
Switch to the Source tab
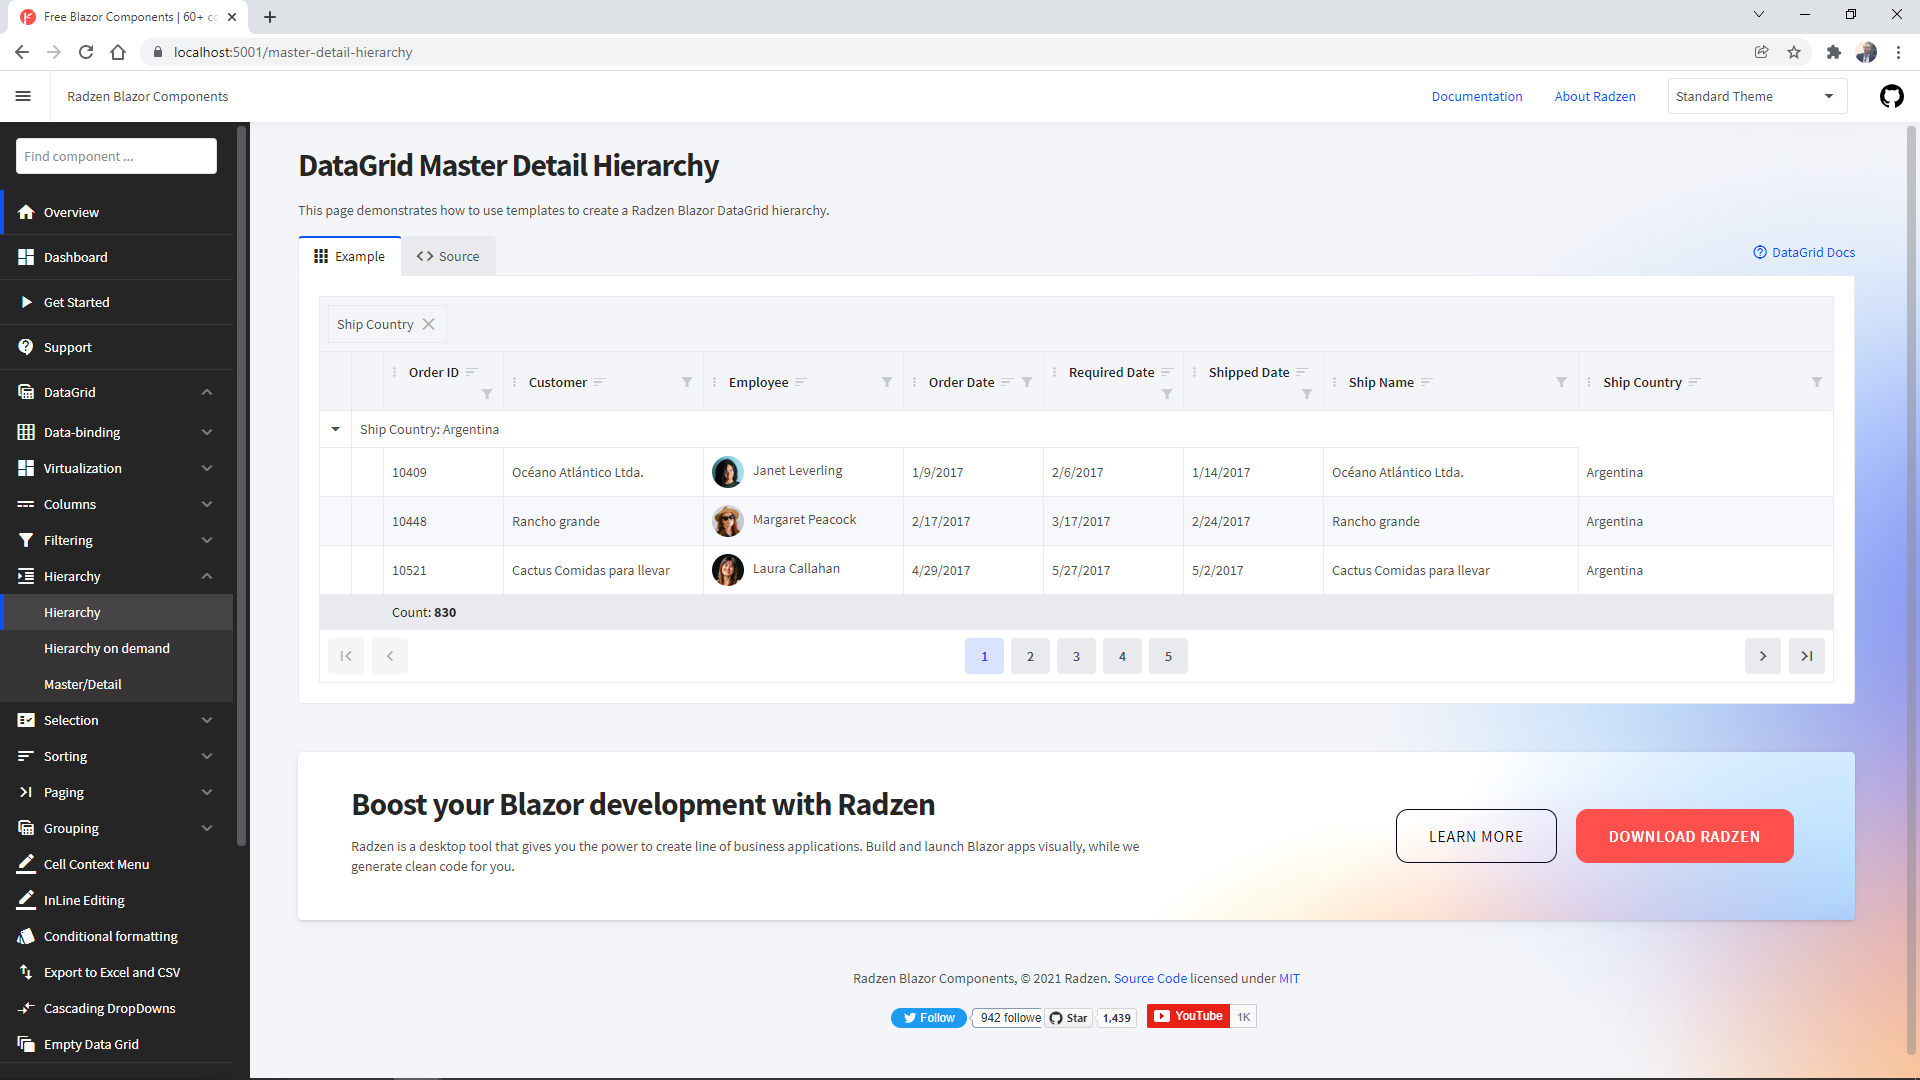[x=448, y=257]
